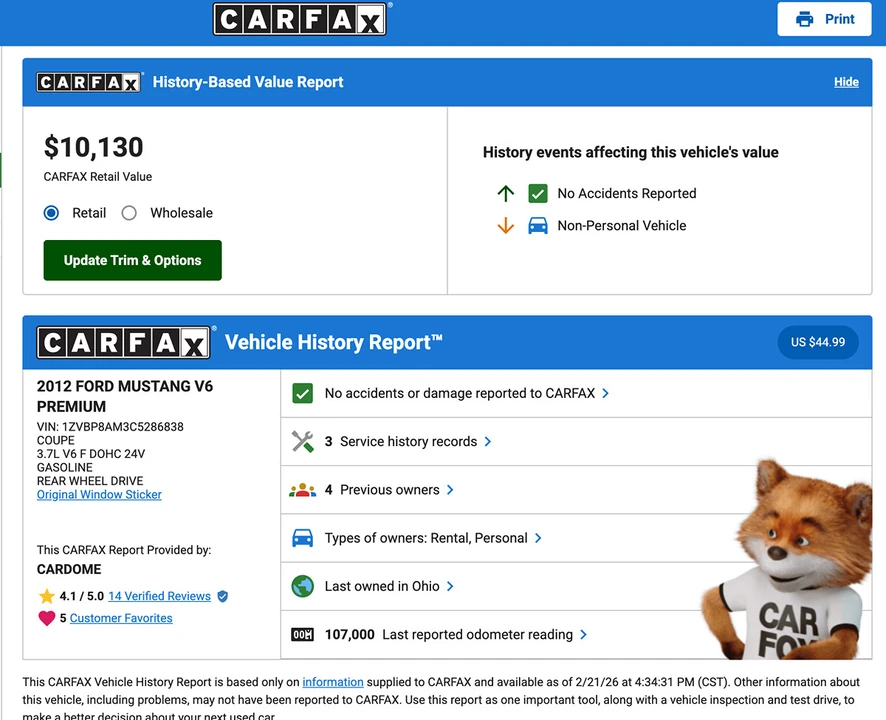Click the $10,130 retail value amount

[x=94, y=147]
